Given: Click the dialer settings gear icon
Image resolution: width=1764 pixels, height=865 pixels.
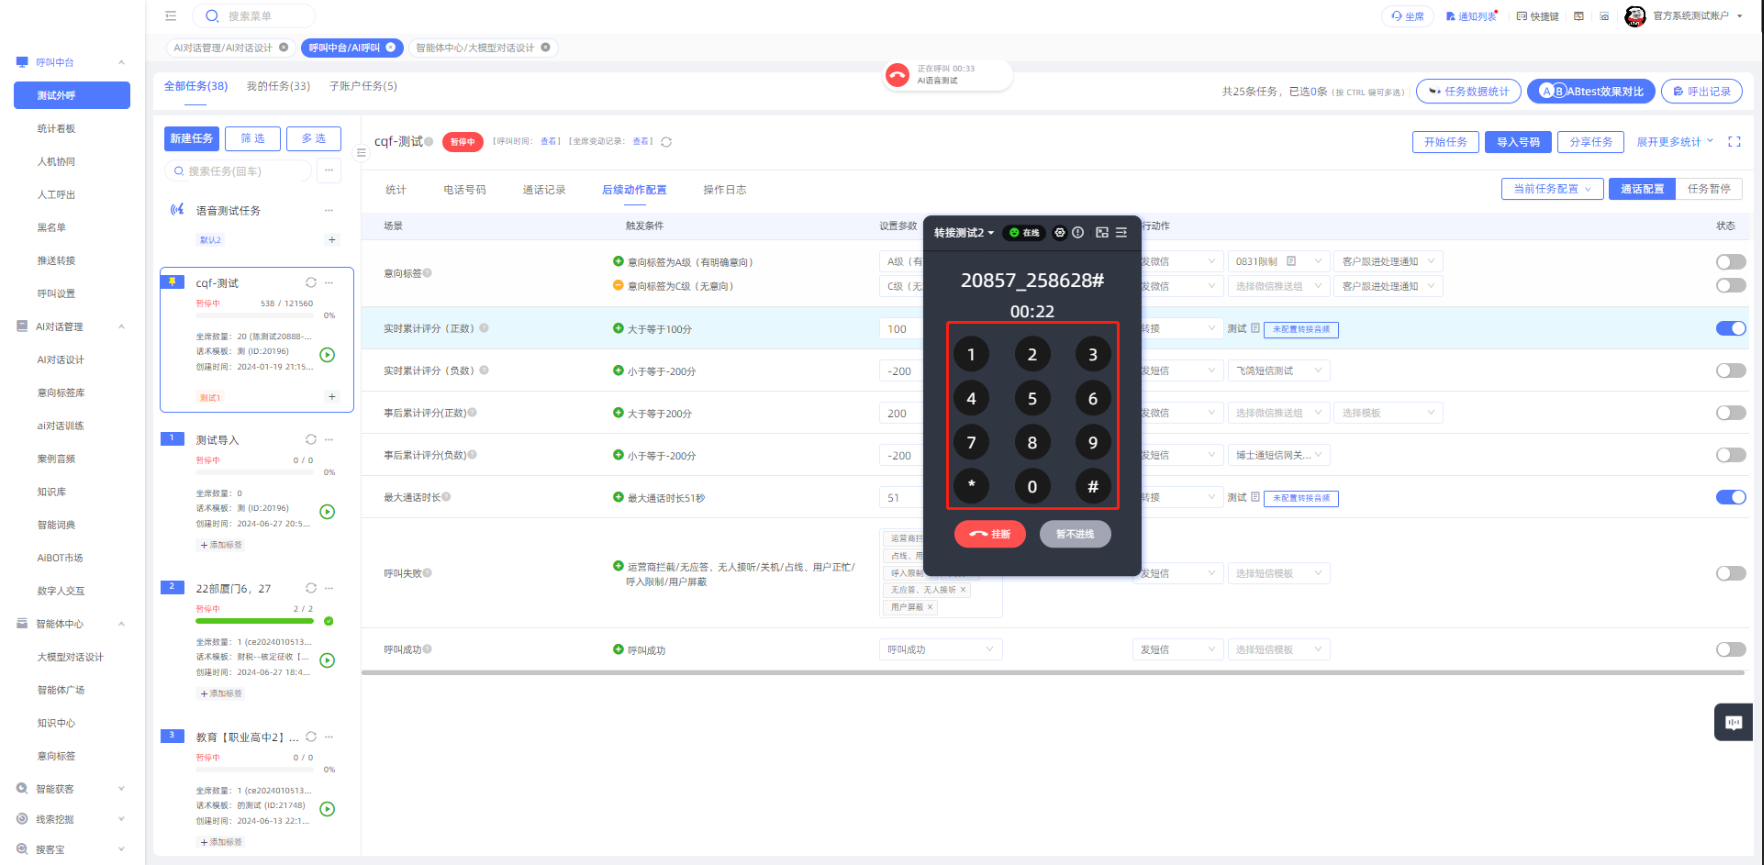Looking at the screenshot, I should click(1060, 232).
